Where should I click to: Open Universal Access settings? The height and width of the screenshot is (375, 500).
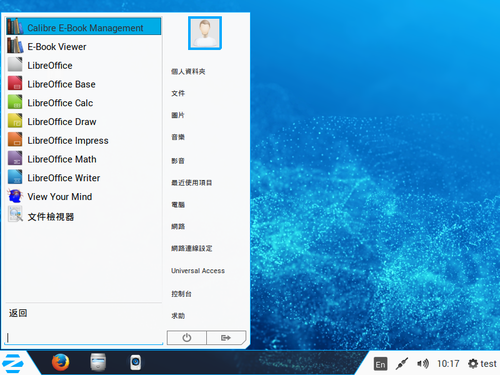click(198, 271)
